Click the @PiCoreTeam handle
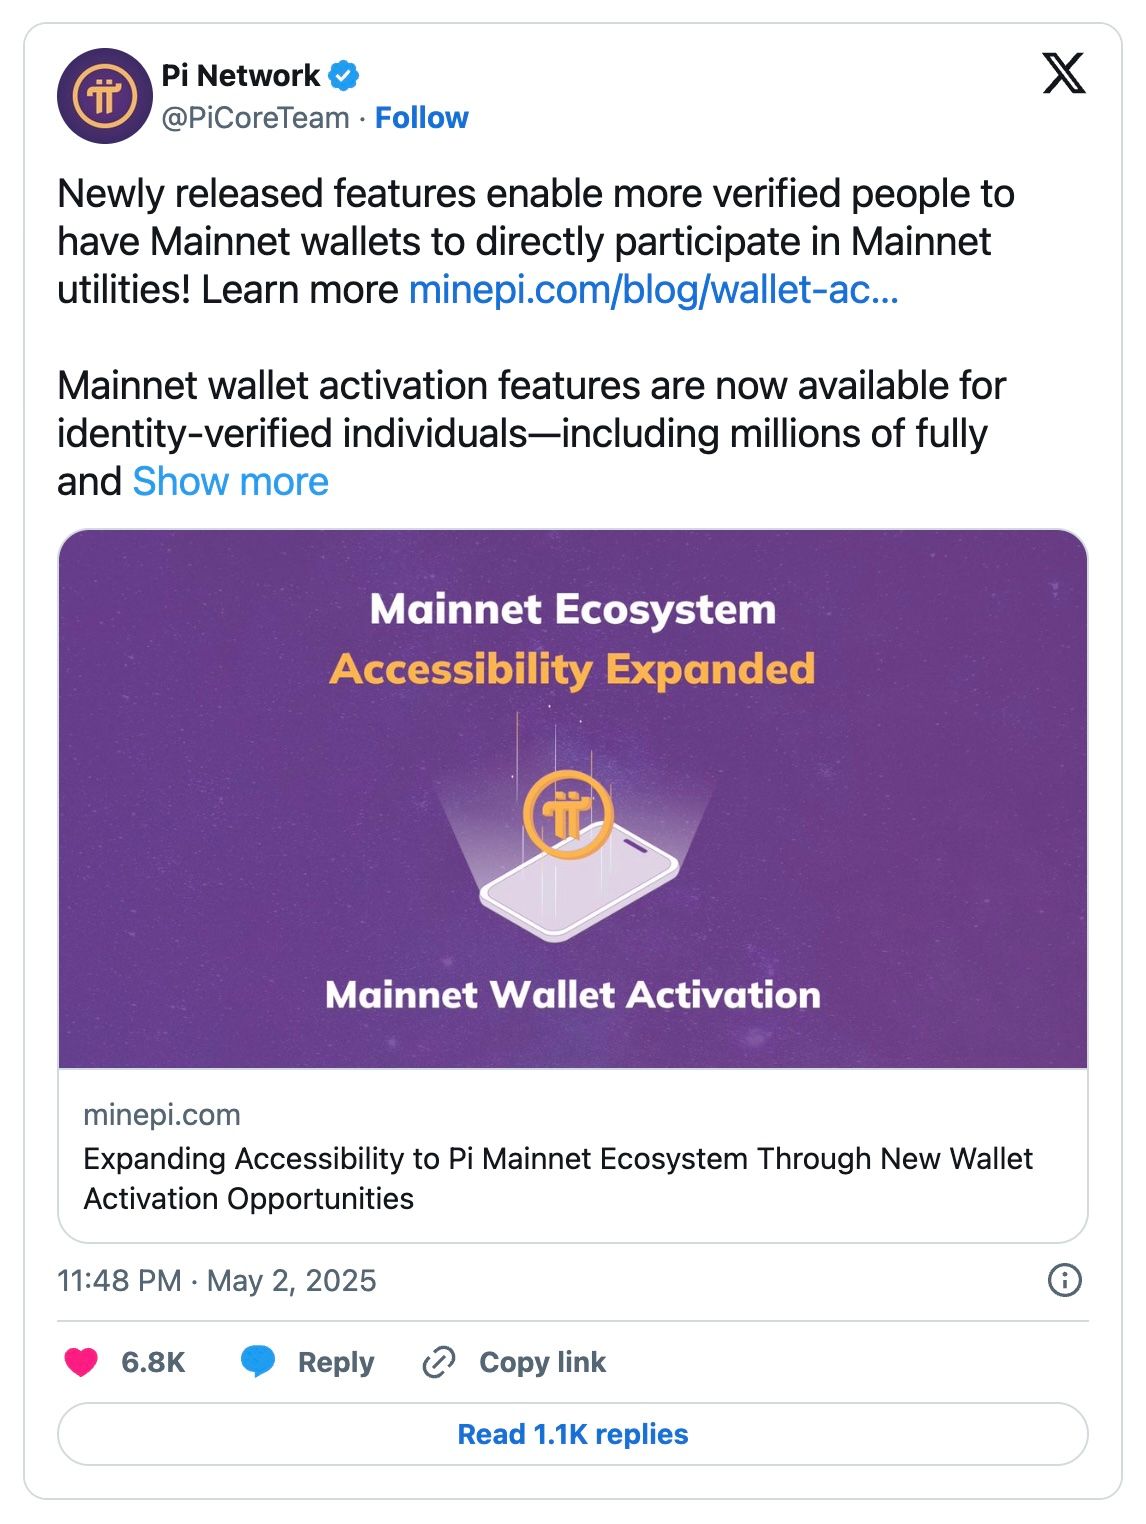The image size is (1146, 1524). click(x=255, y=118)
